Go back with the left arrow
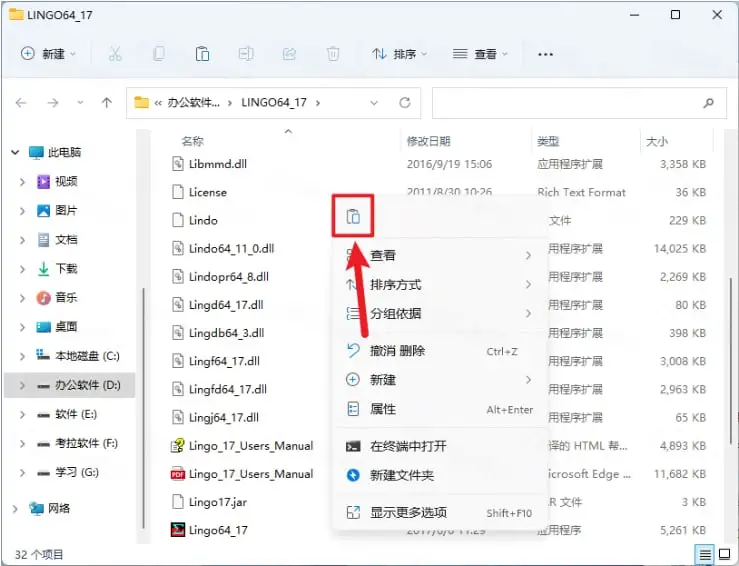The height and width of the screenshot is (566, 739). click(21, 103)
